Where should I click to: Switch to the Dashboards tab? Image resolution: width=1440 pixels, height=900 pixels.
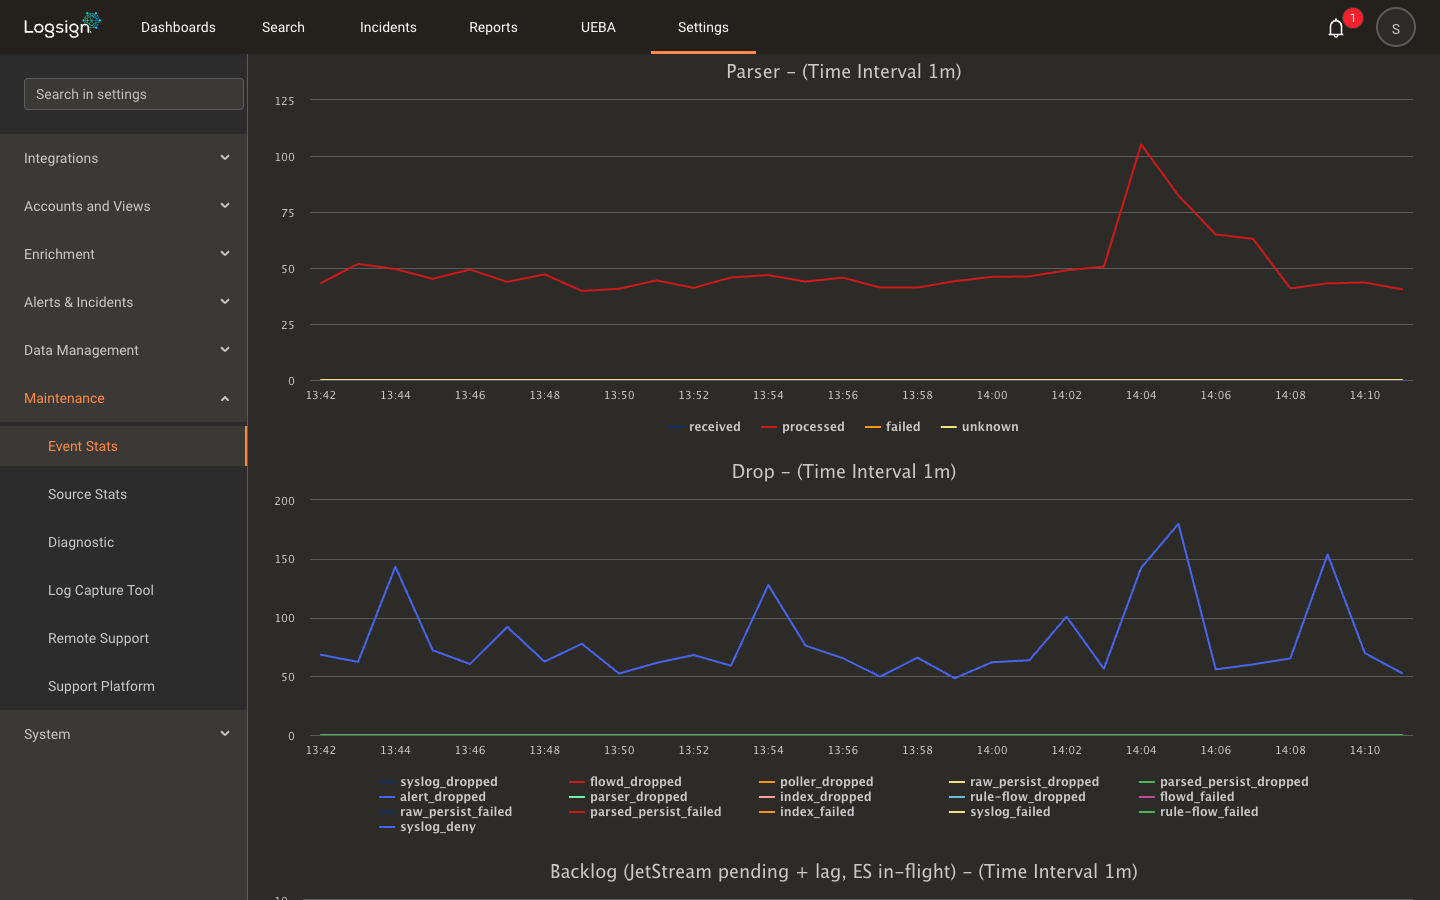coord(178,27)
